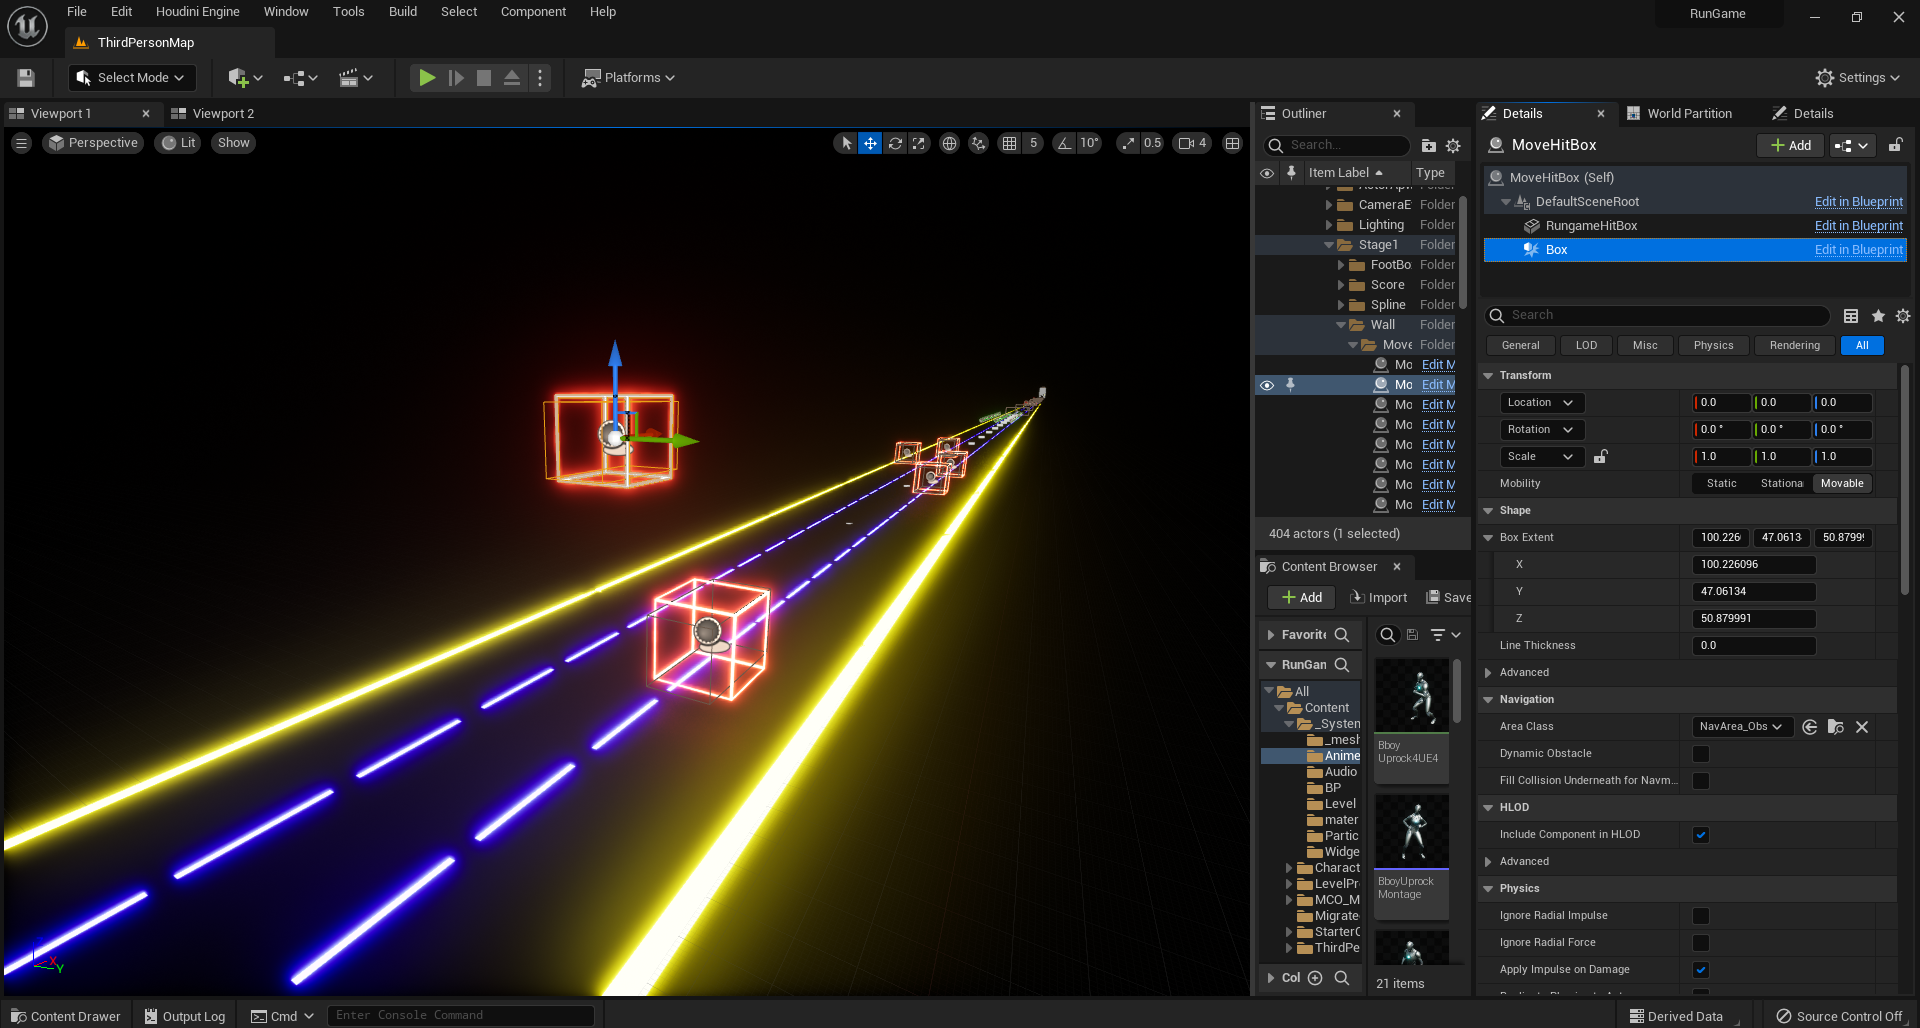
Task: Activate the Rotate objects tool
Action: pos(895,143)
